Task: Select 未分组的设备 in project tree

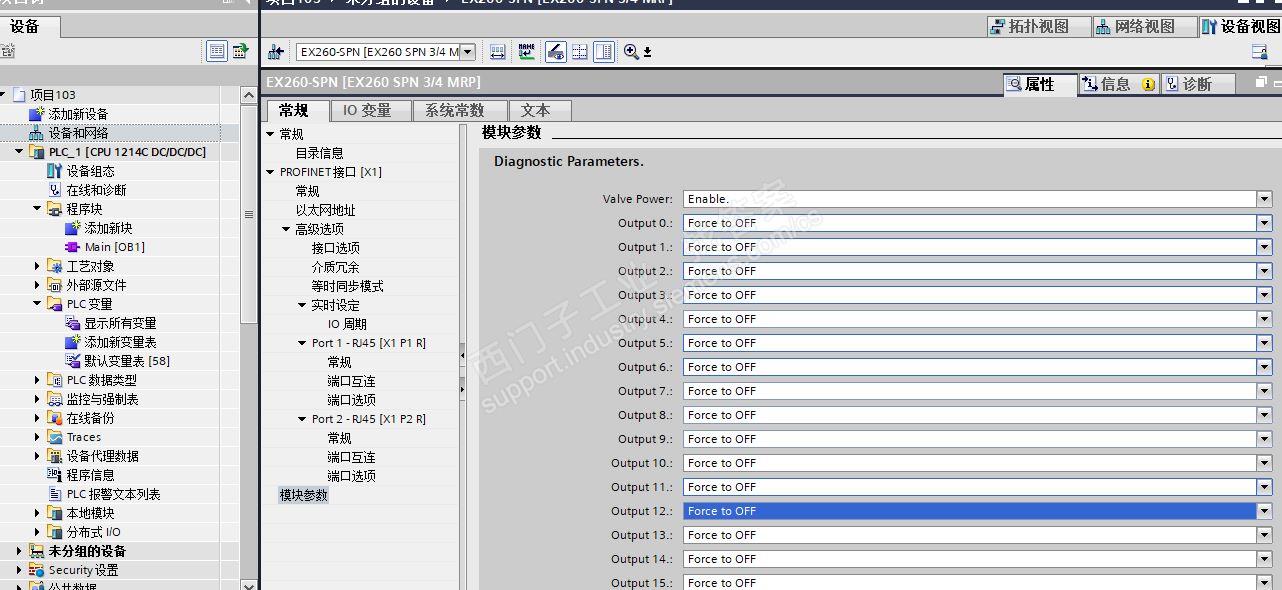Action: pyautogui.click(x=87, y=551)
